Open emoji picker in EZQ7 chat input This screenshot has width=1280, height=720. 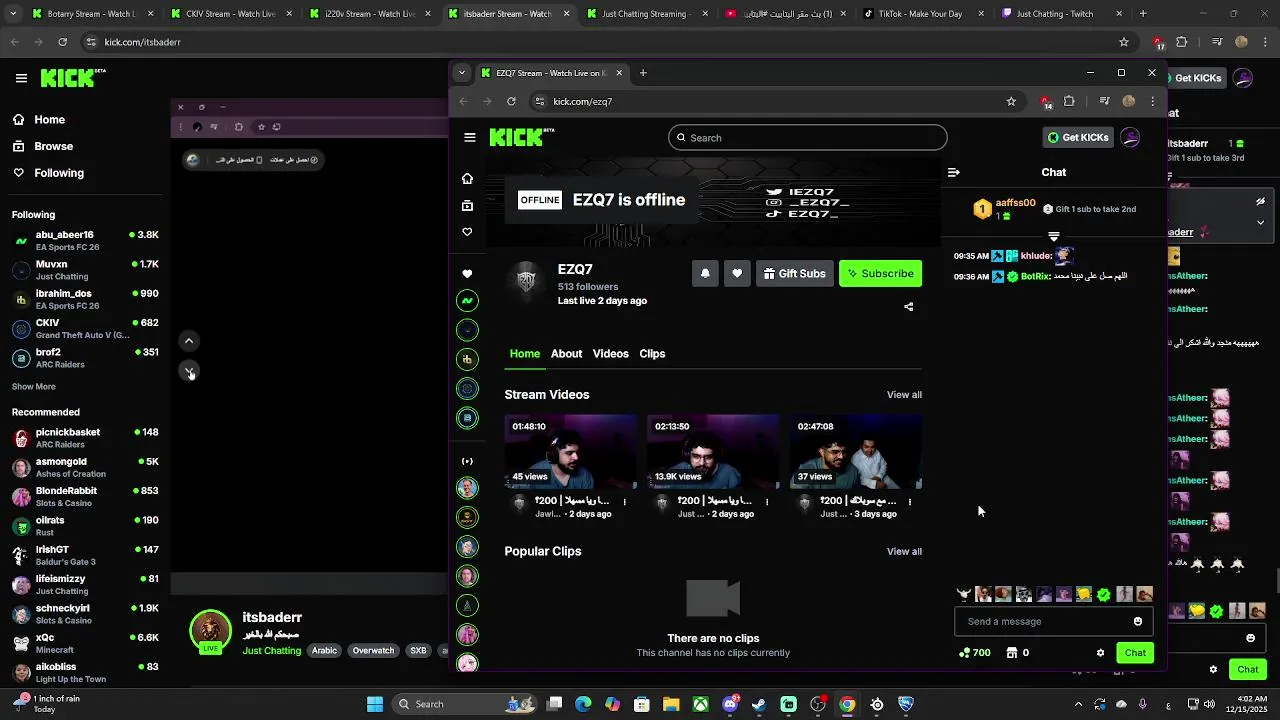1138,622
